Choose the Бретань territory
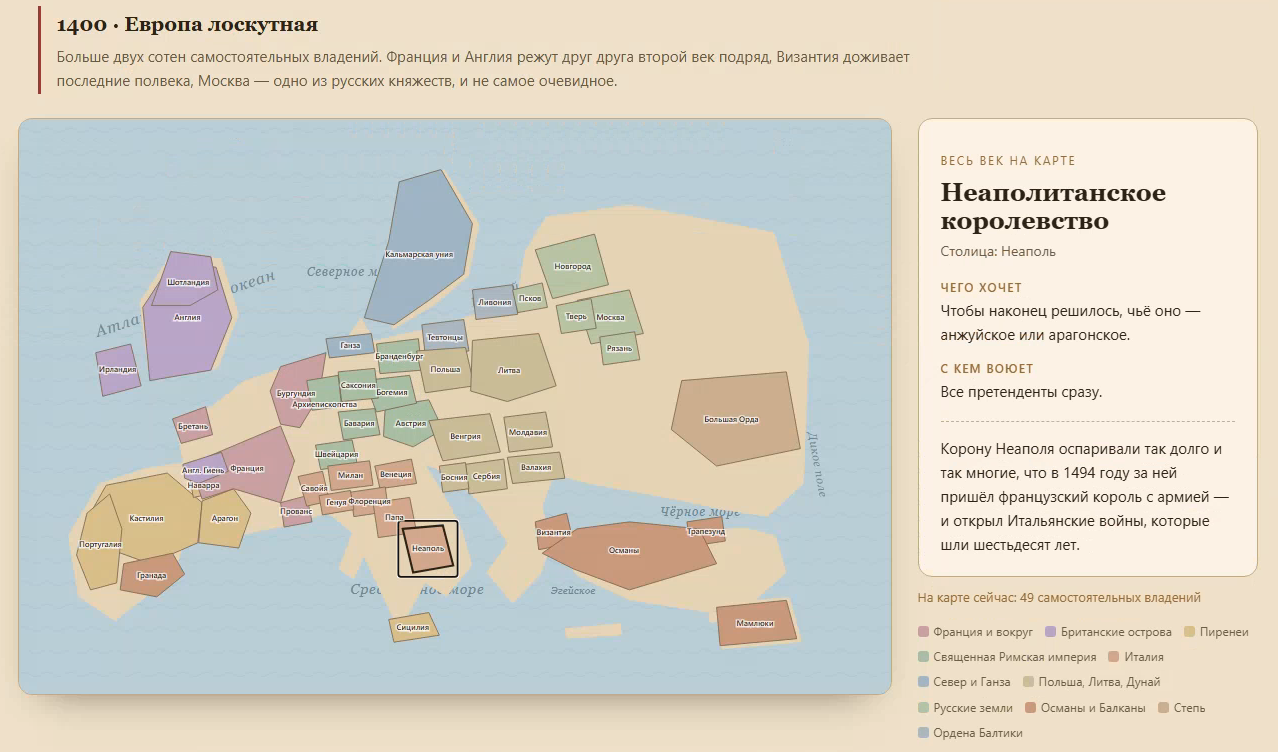The height and width of the screenshot is (752, 1278). [x=192, y=425]
